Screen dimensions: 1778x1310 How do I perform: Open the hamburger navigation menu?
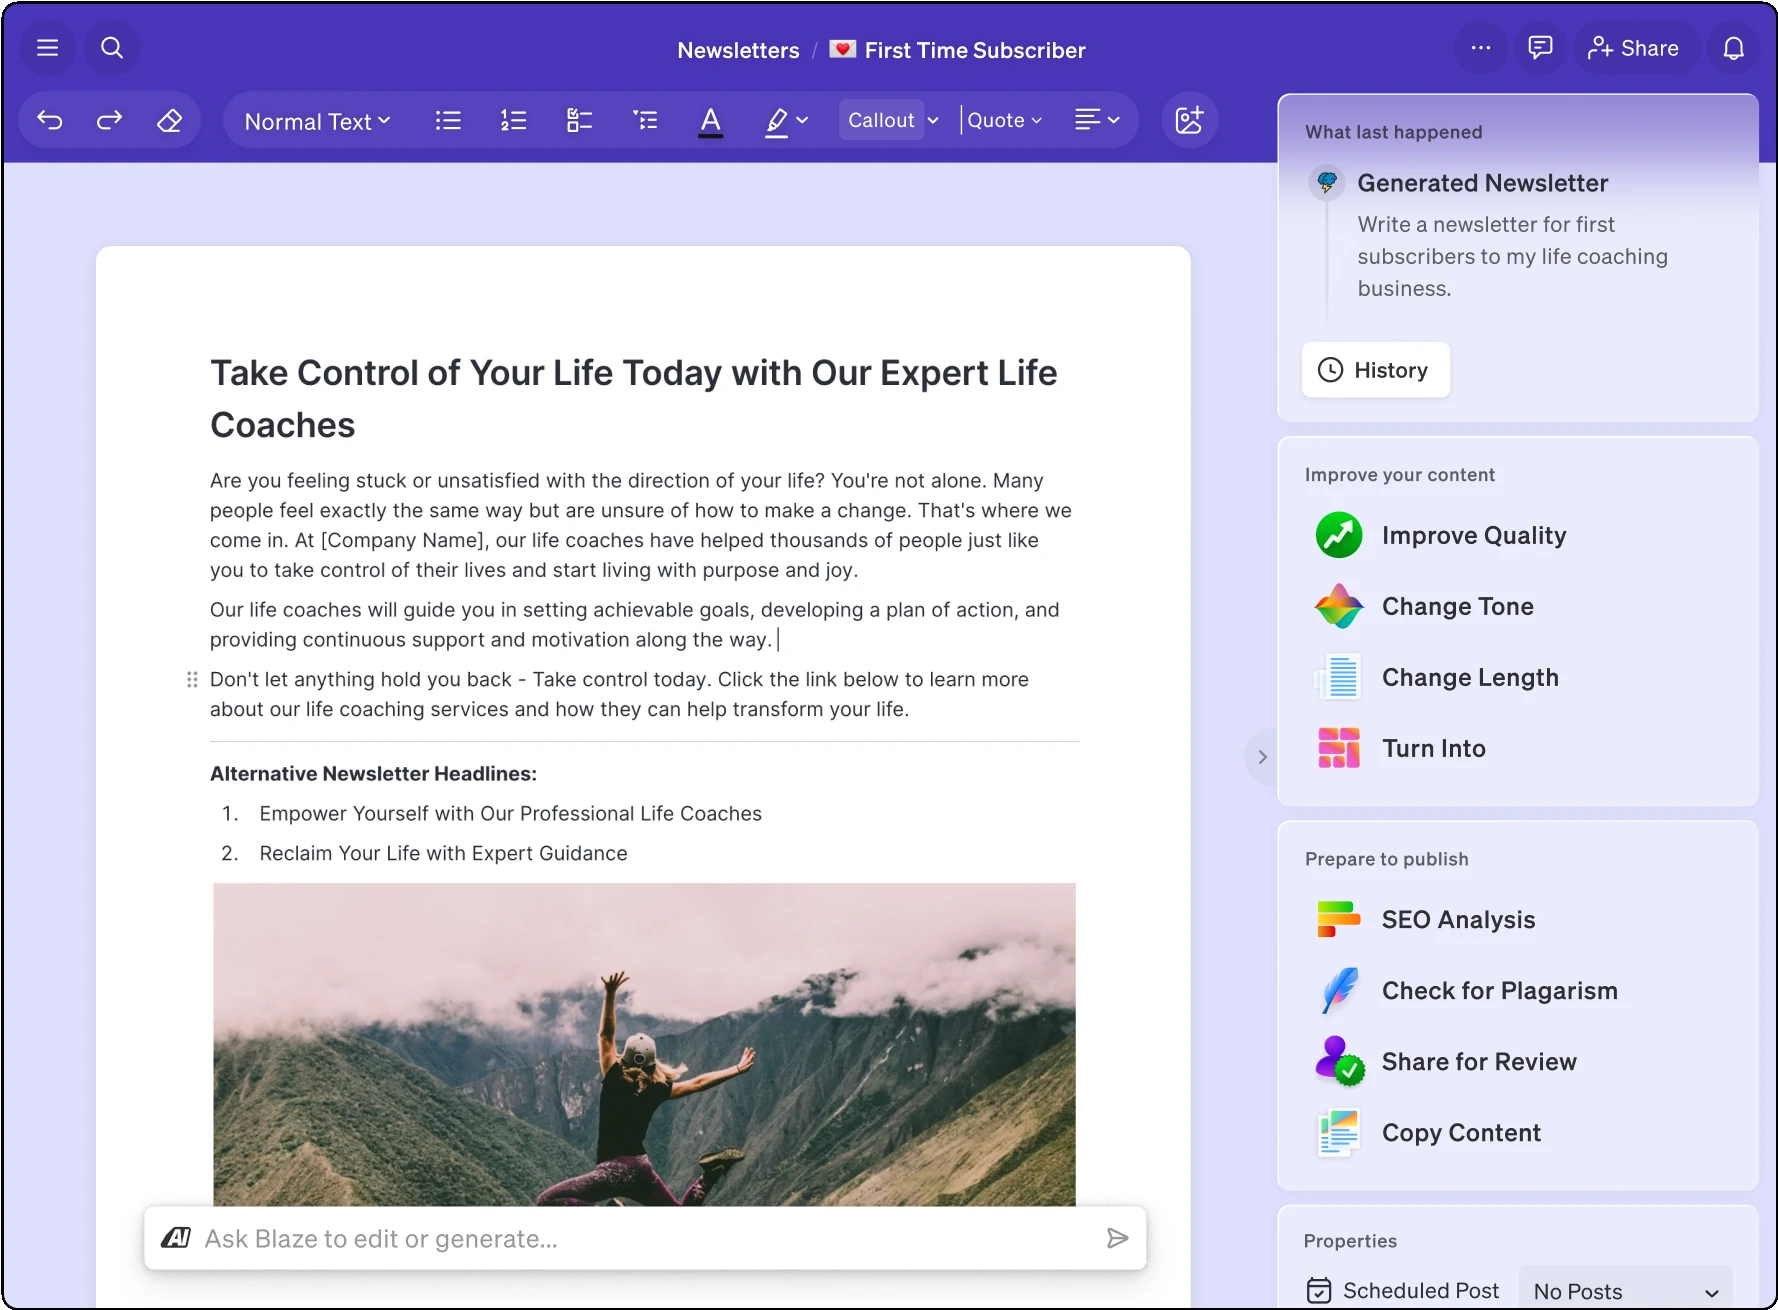47,47
